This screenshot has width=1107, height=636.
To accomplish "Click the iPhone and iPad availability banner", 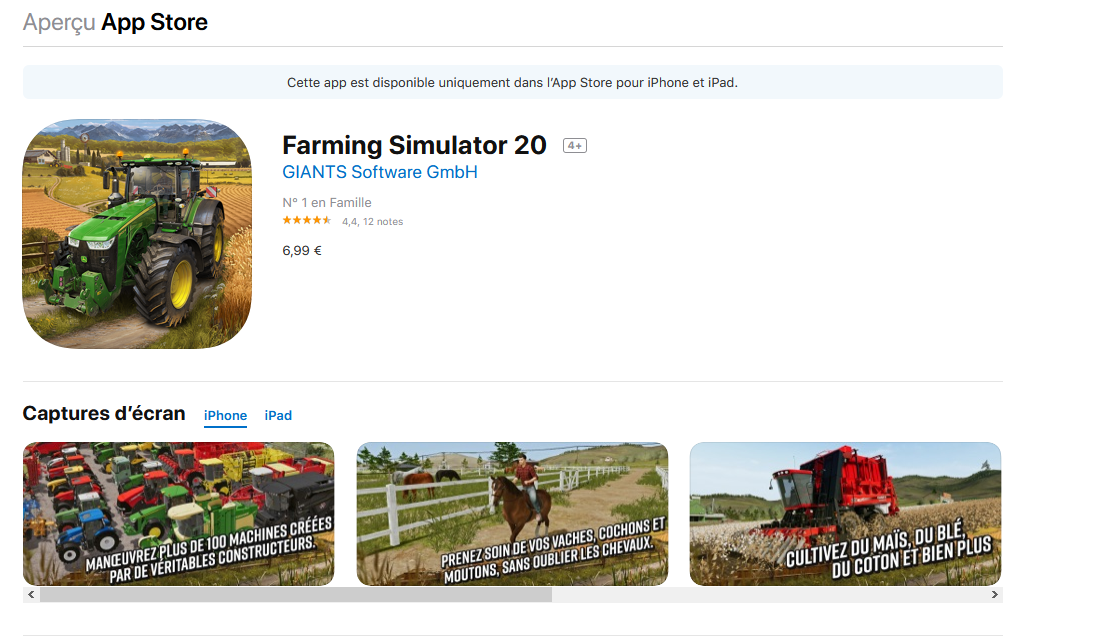I will pyautogui.click(x=513, y=82).
